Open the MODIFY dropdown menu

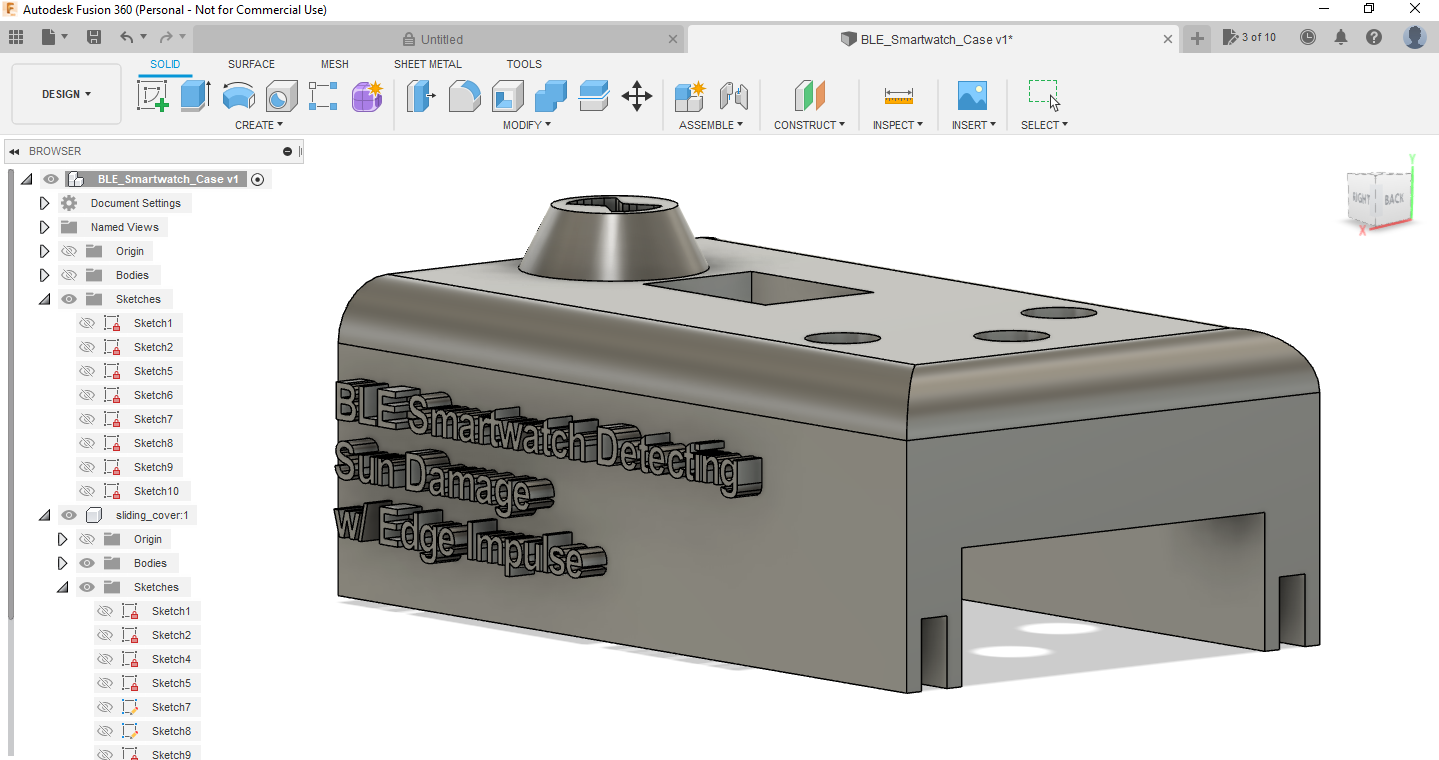click(527, 125)
